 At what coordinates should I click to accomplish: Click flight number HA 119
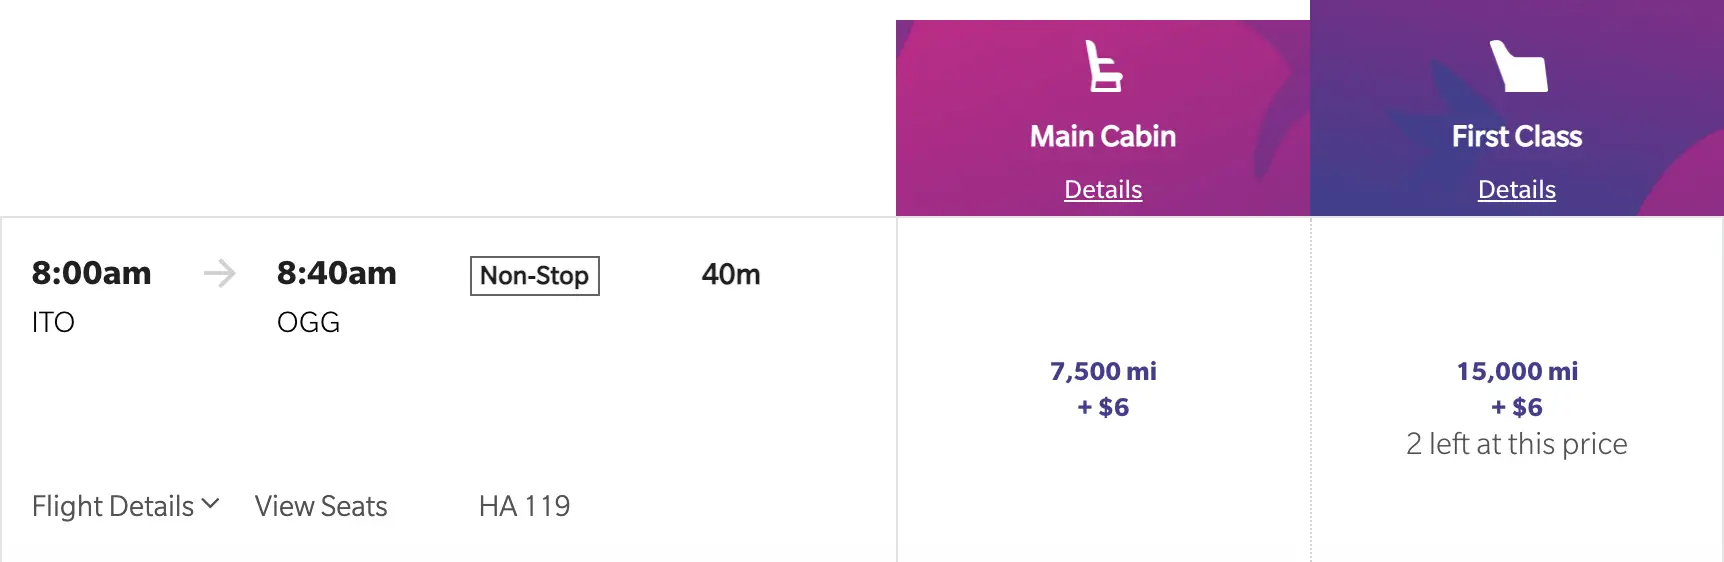[524, 506]
